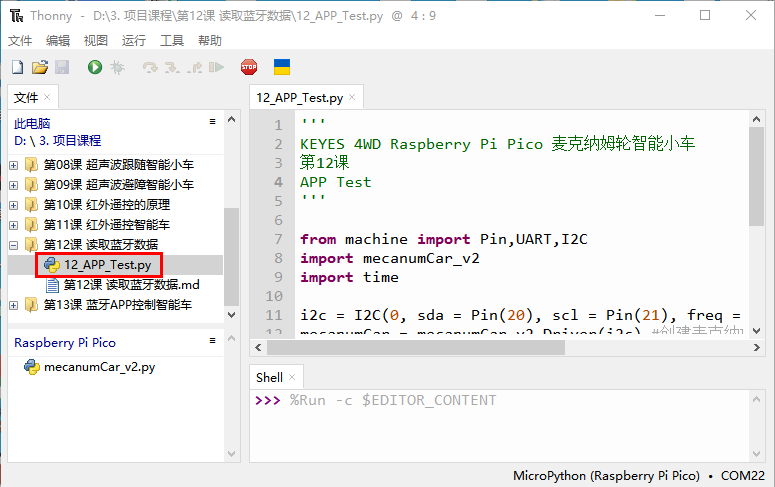775x487 pixels.
Task: Expand the 第11课 红外遥控智能车 folder
Action: point(14,225)
